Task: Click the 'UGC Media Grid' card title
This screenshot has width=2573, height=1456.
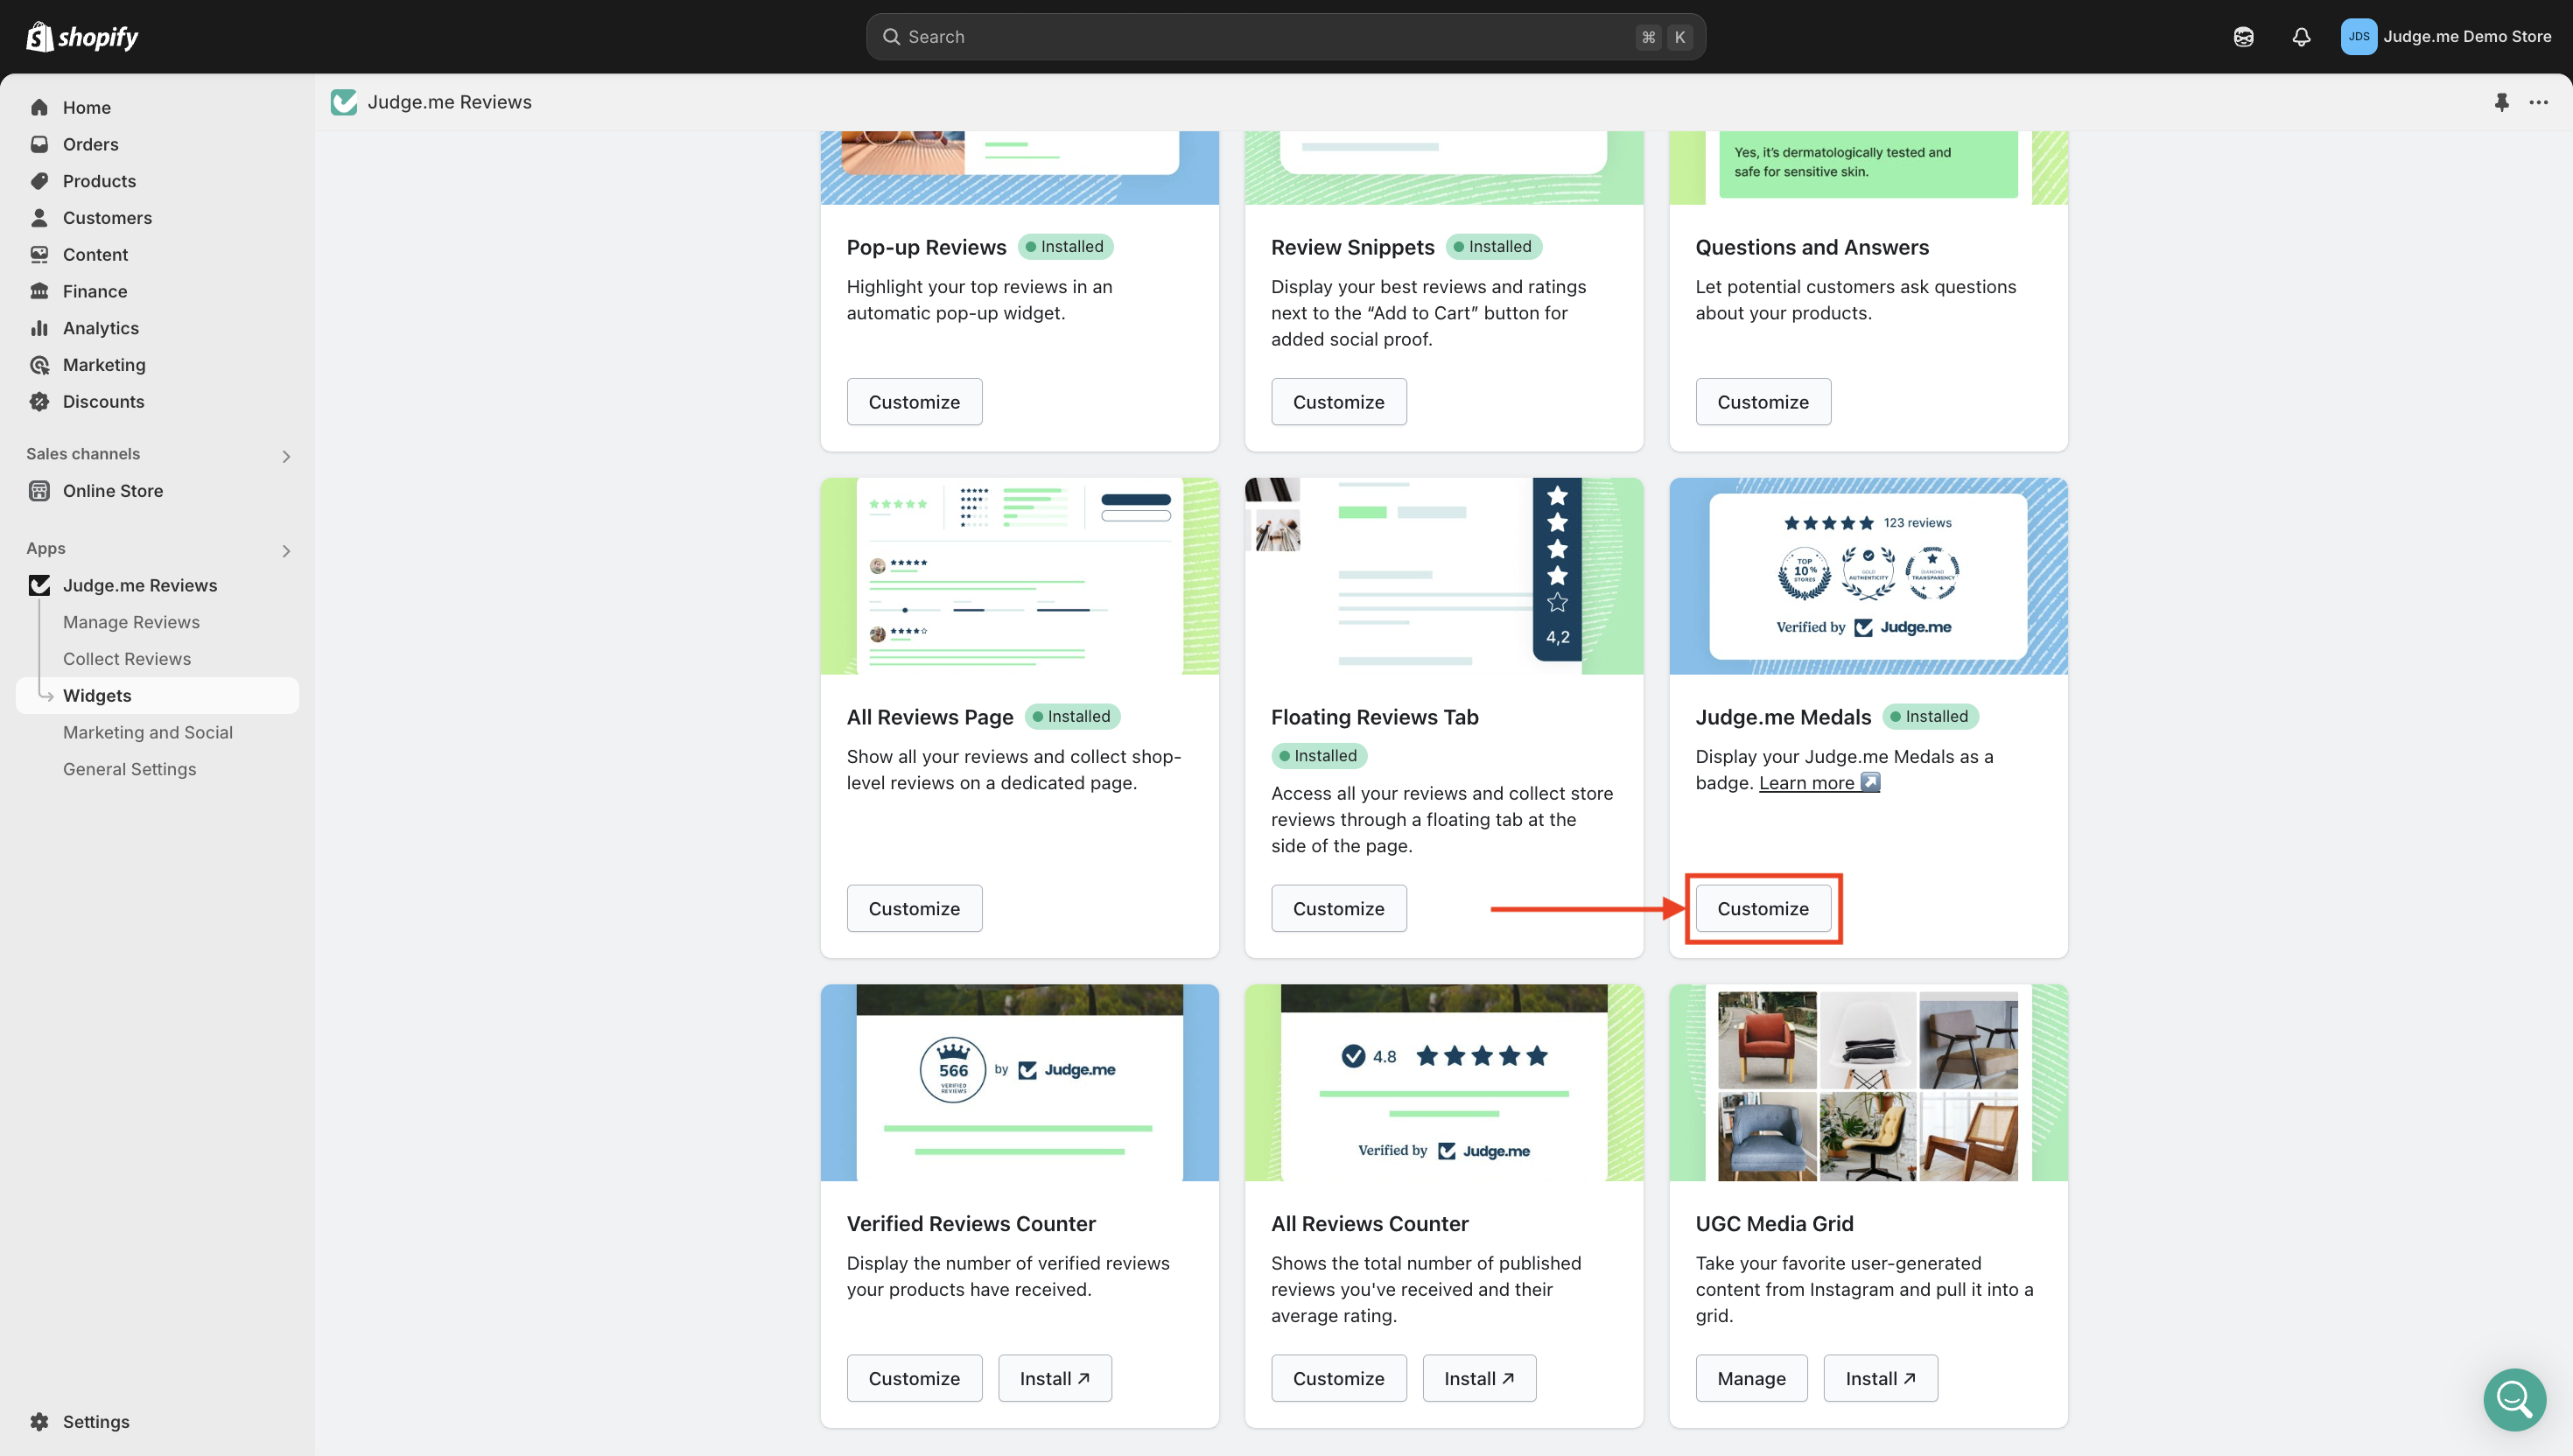Action: (1774, 1224)
